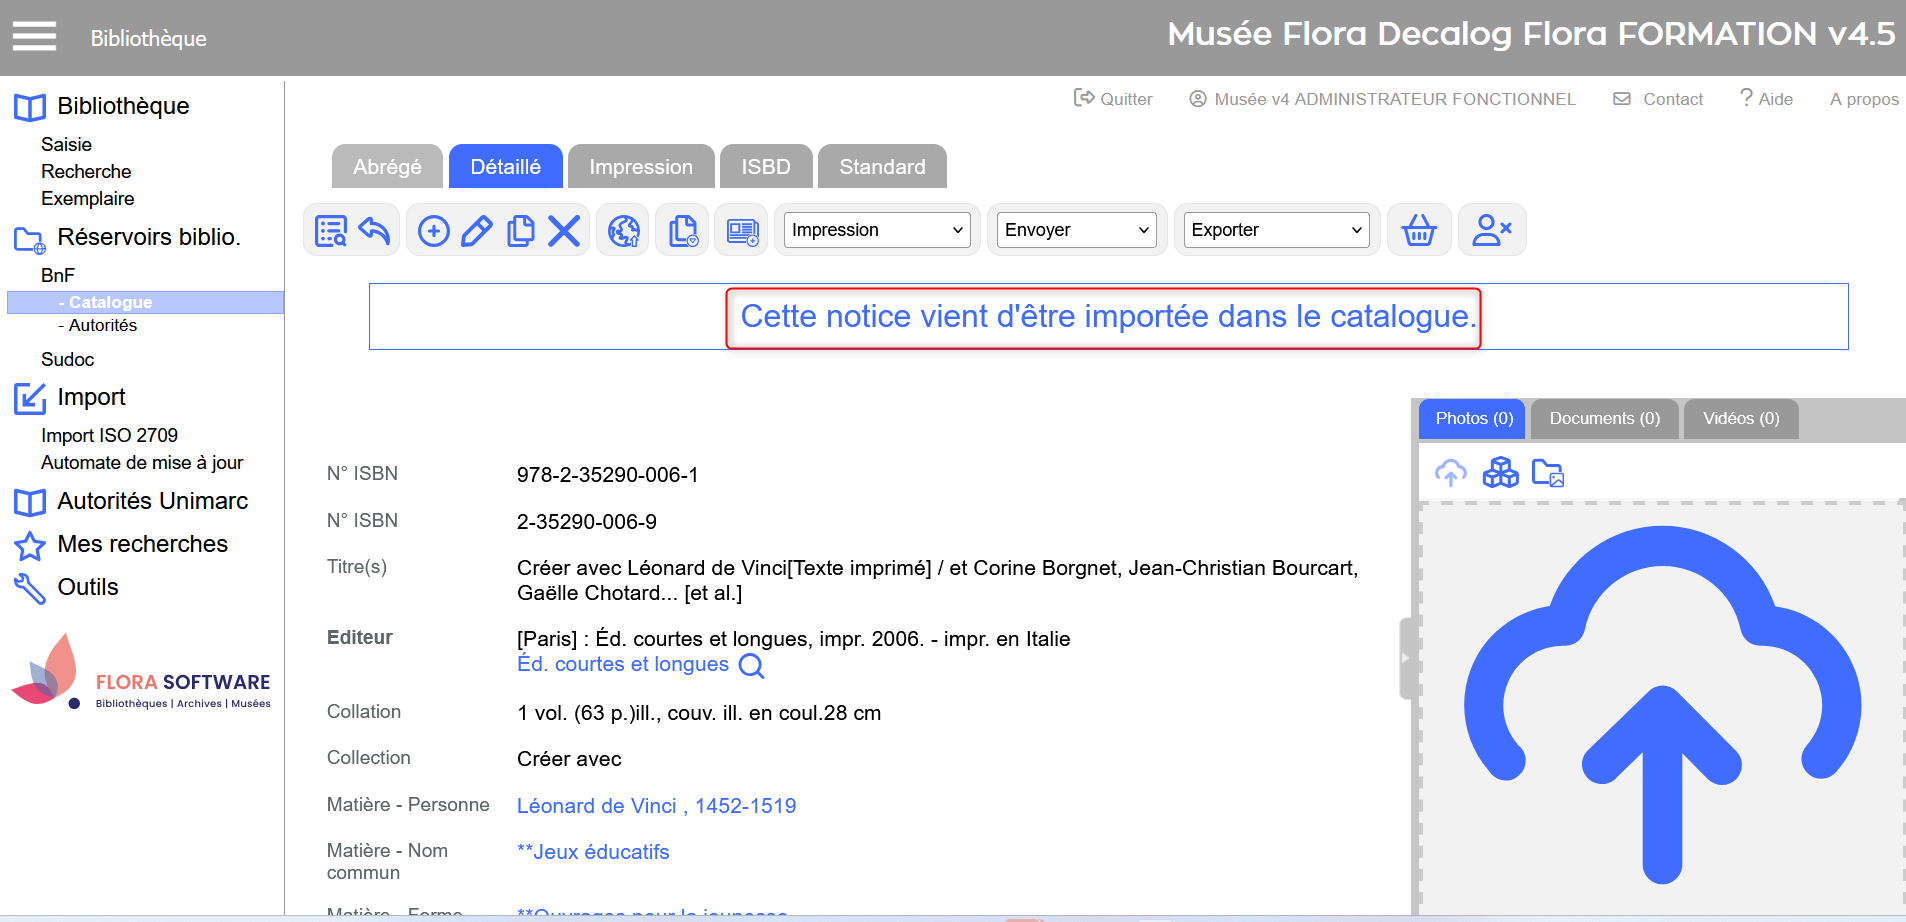
Task: Click the three cubes icon in Photos
Action: [x=1500, y=472]
